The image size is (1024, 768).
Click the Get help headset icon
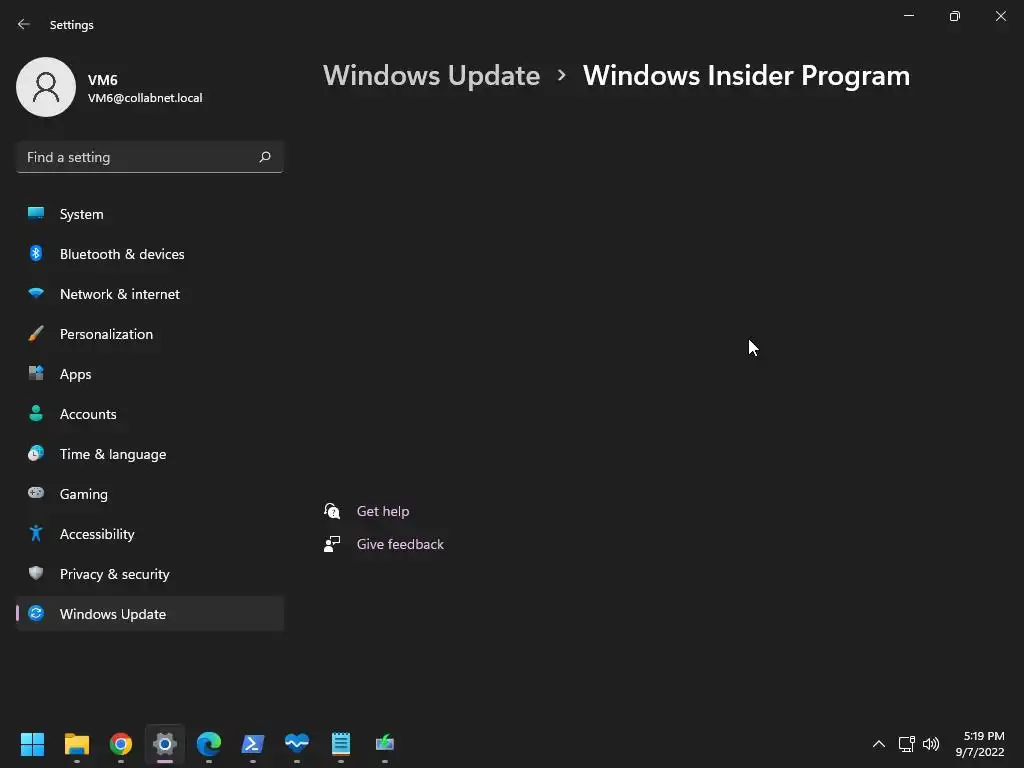332,511
